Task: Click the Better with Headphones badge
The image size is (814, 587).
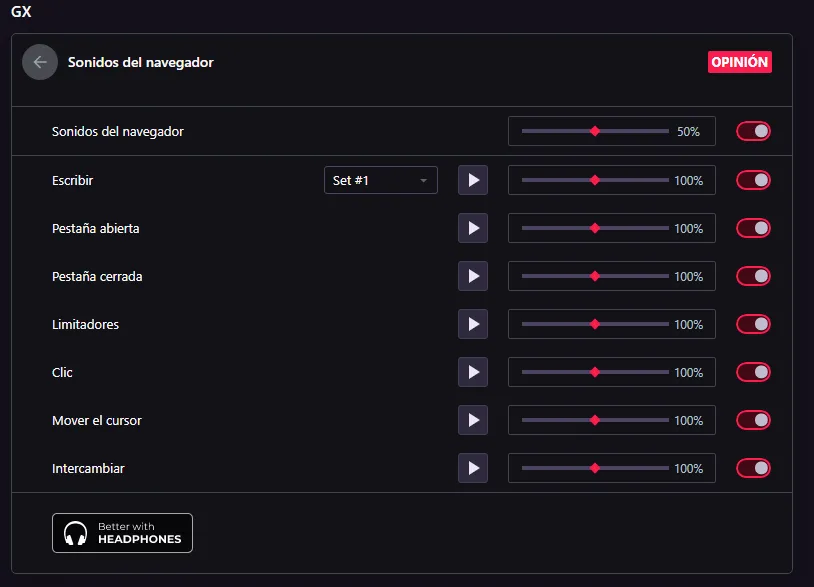Action: point(122,533)
